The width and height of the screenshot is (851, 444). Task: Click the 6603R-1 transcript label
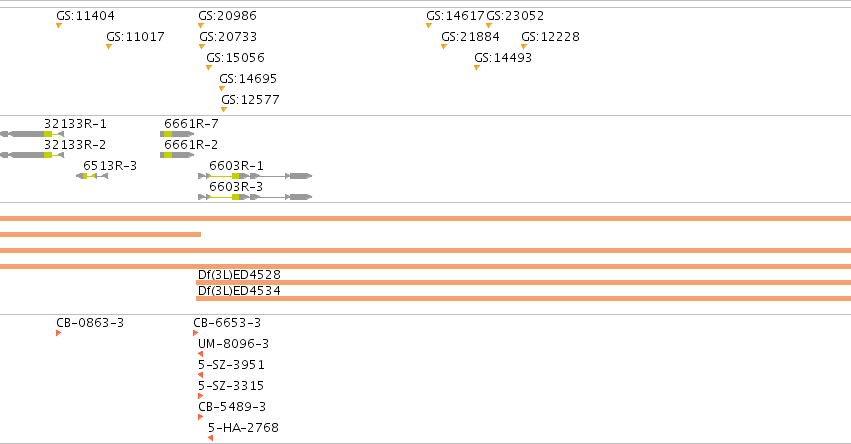click(x=237, y=166)
